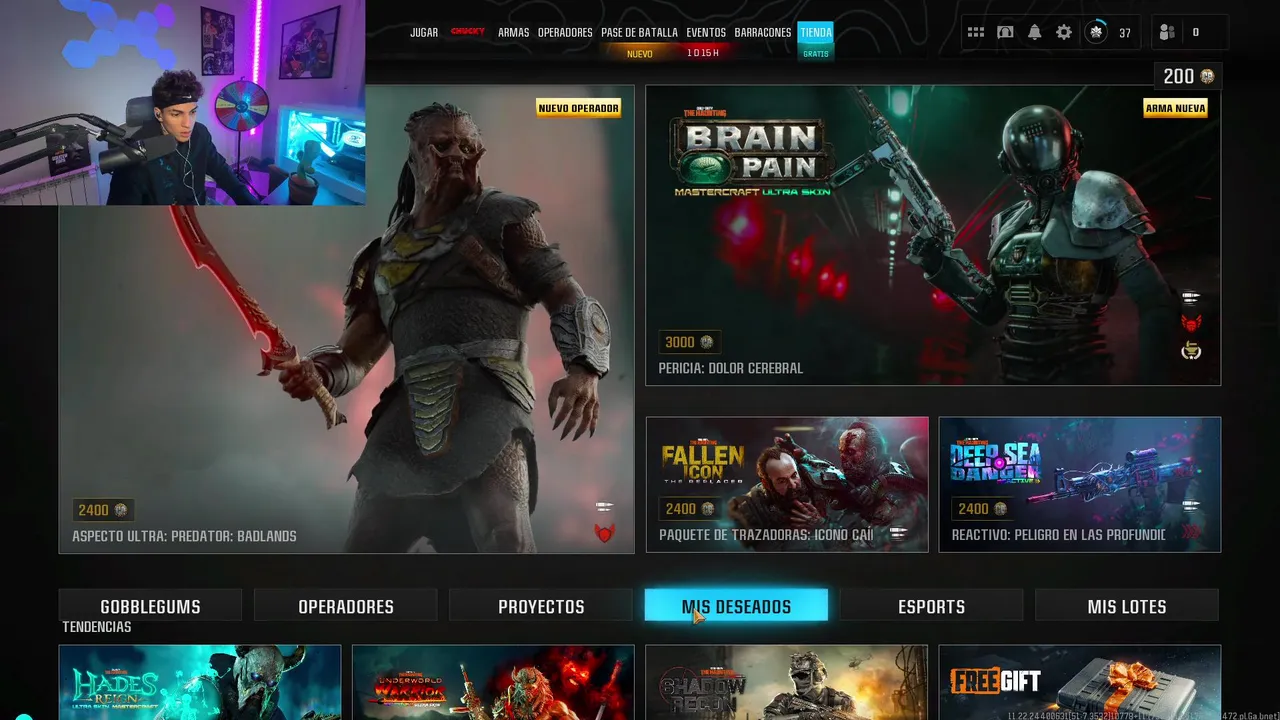Open the Deep Sea Danger reactive card

tap(1080, 484)
